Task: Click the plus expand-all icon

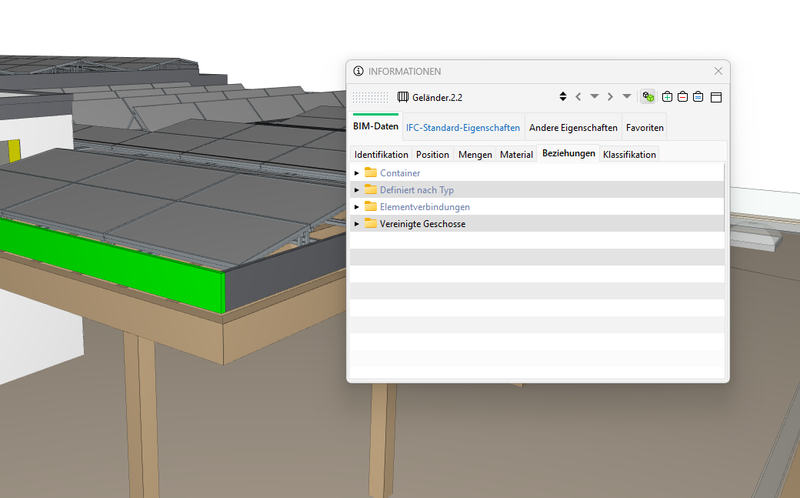Action: (x=667, y=97)
